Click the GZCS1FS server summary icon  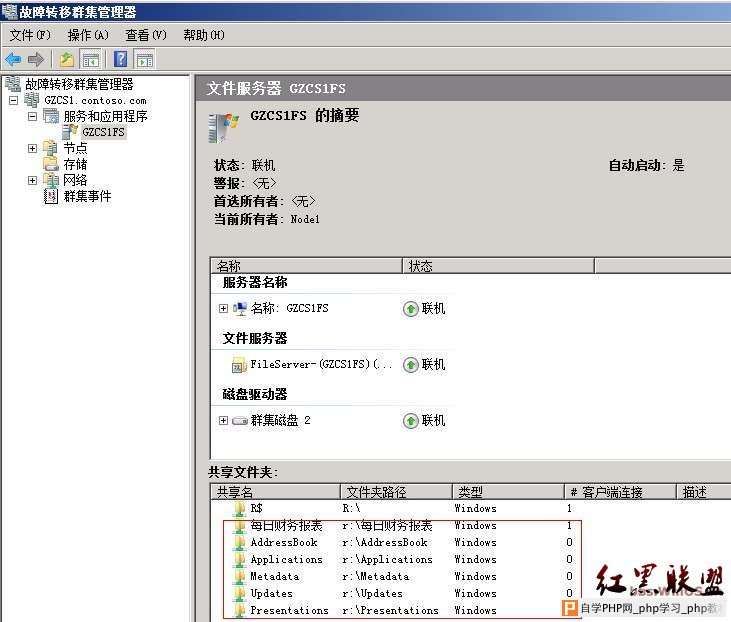click(x=223, y=127)
